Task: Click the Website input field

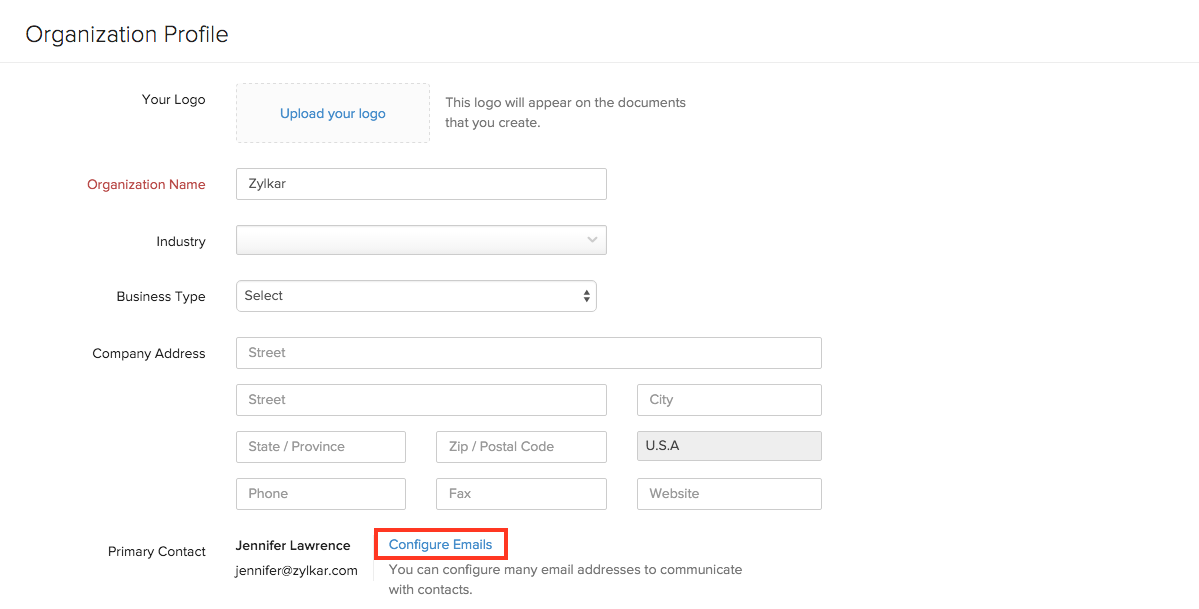Action: tap(728, 493)
